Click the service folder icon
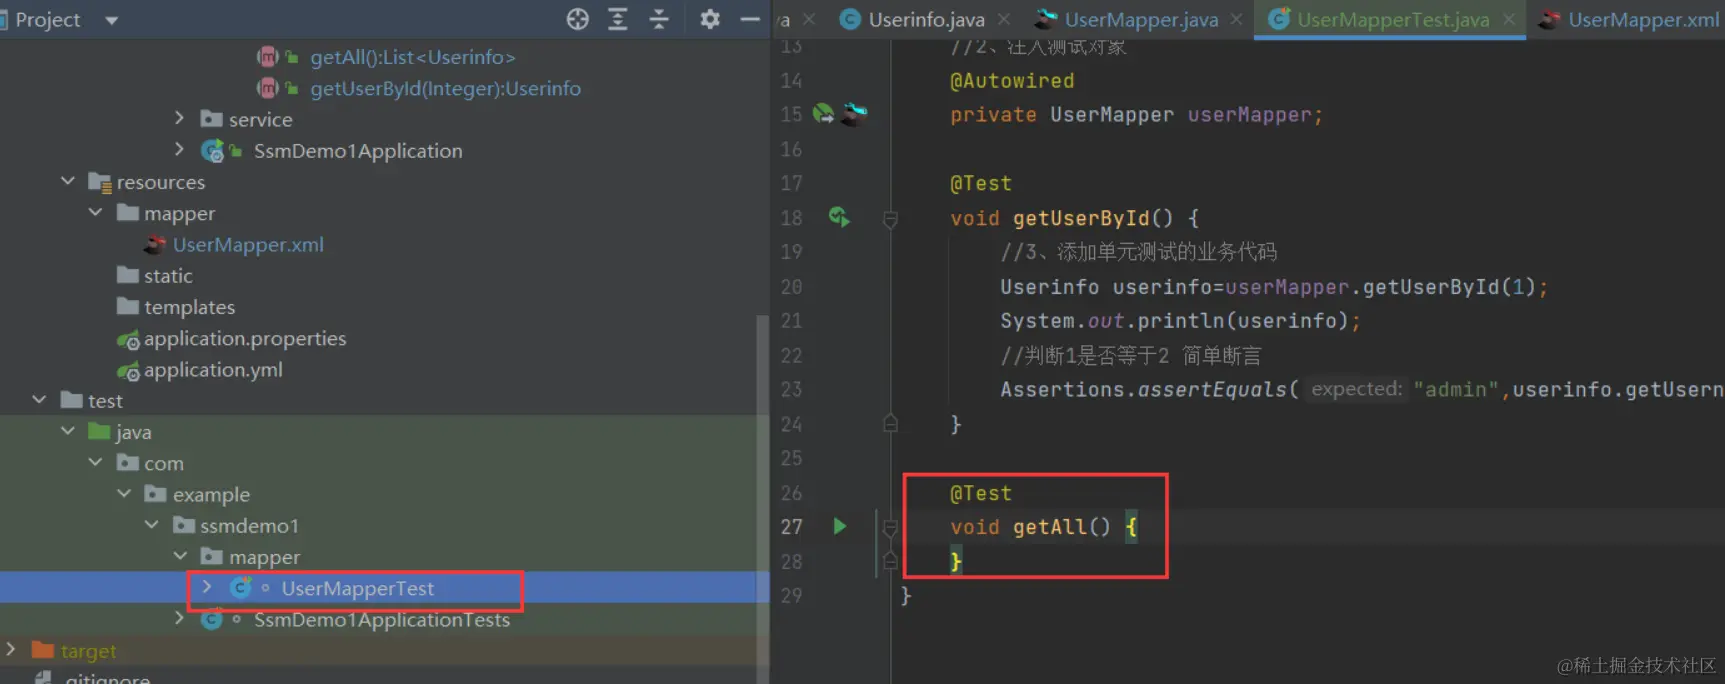This screenshot has height=684, width=1725. pyautogui.click(x=211, y=119)
